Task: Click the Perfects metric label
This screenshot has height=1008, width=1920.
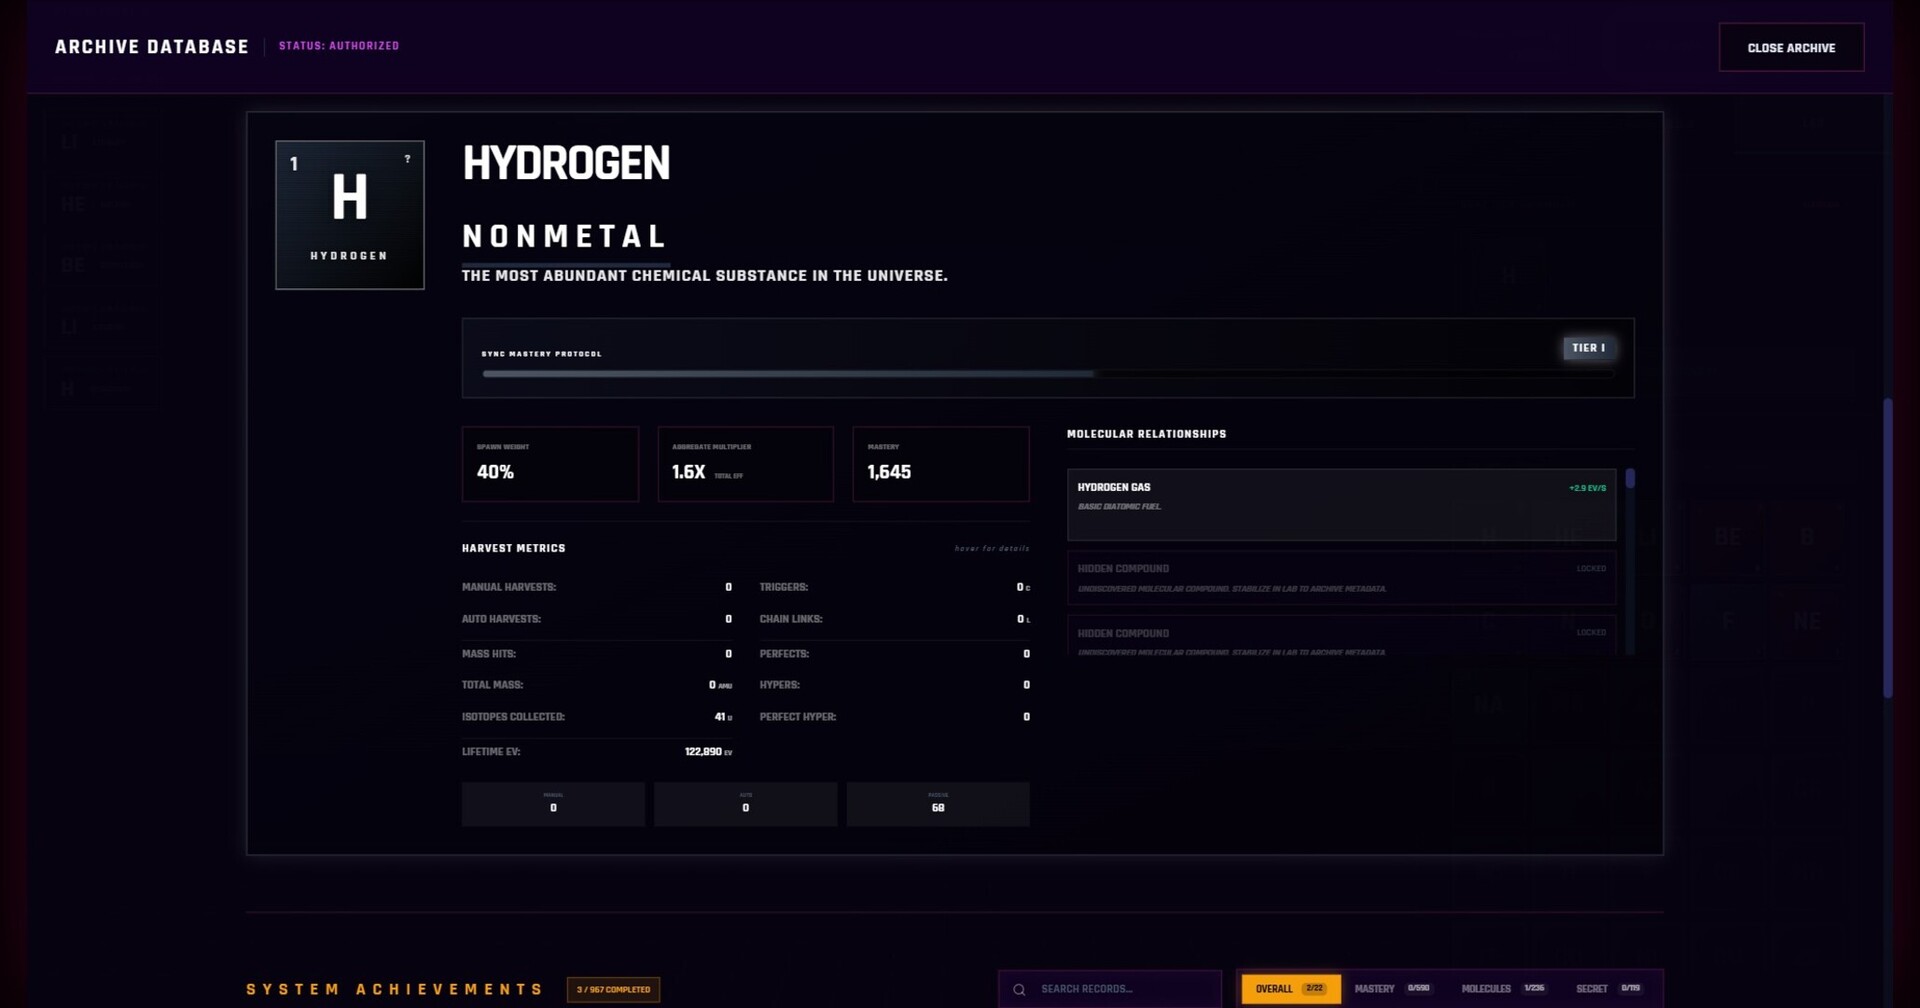Action: [785, 654]
